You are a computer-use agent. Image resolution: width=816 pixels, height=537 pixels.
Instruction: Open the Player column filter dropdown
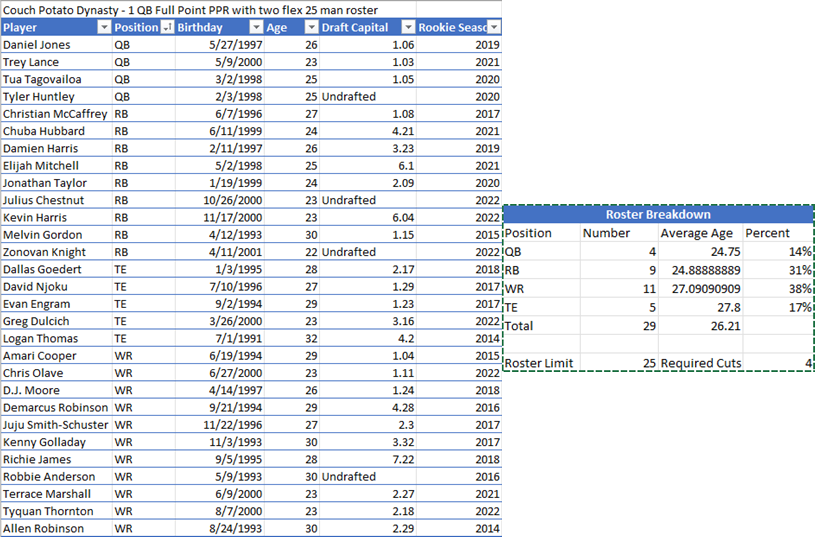coord(105,28)
